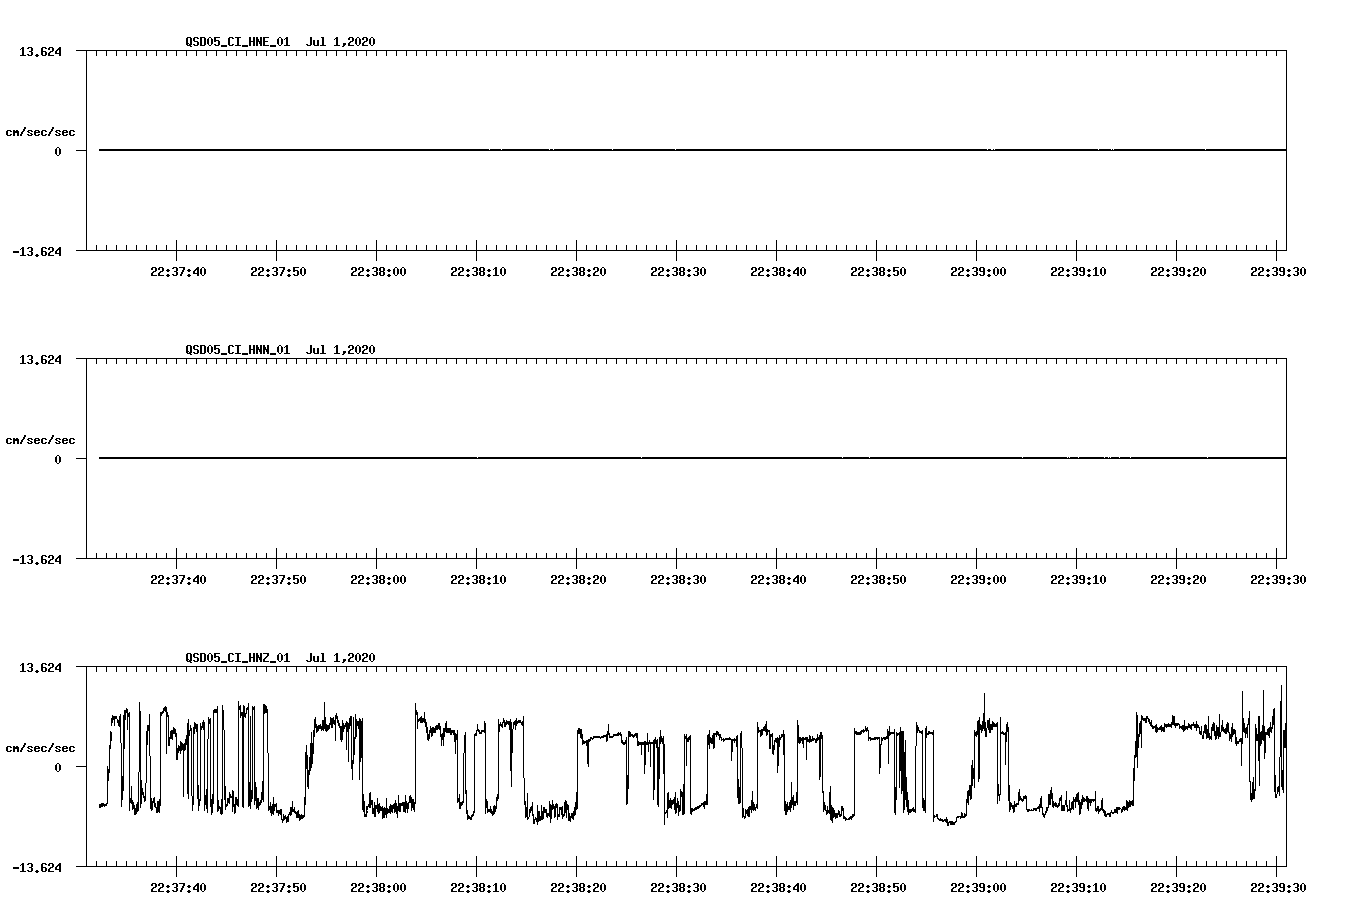The height and width of the screenshot is (924, 1358).
Task: Click the cm/sec/sec unit label of HNZ chart
Action: click(x=40, y=748)
